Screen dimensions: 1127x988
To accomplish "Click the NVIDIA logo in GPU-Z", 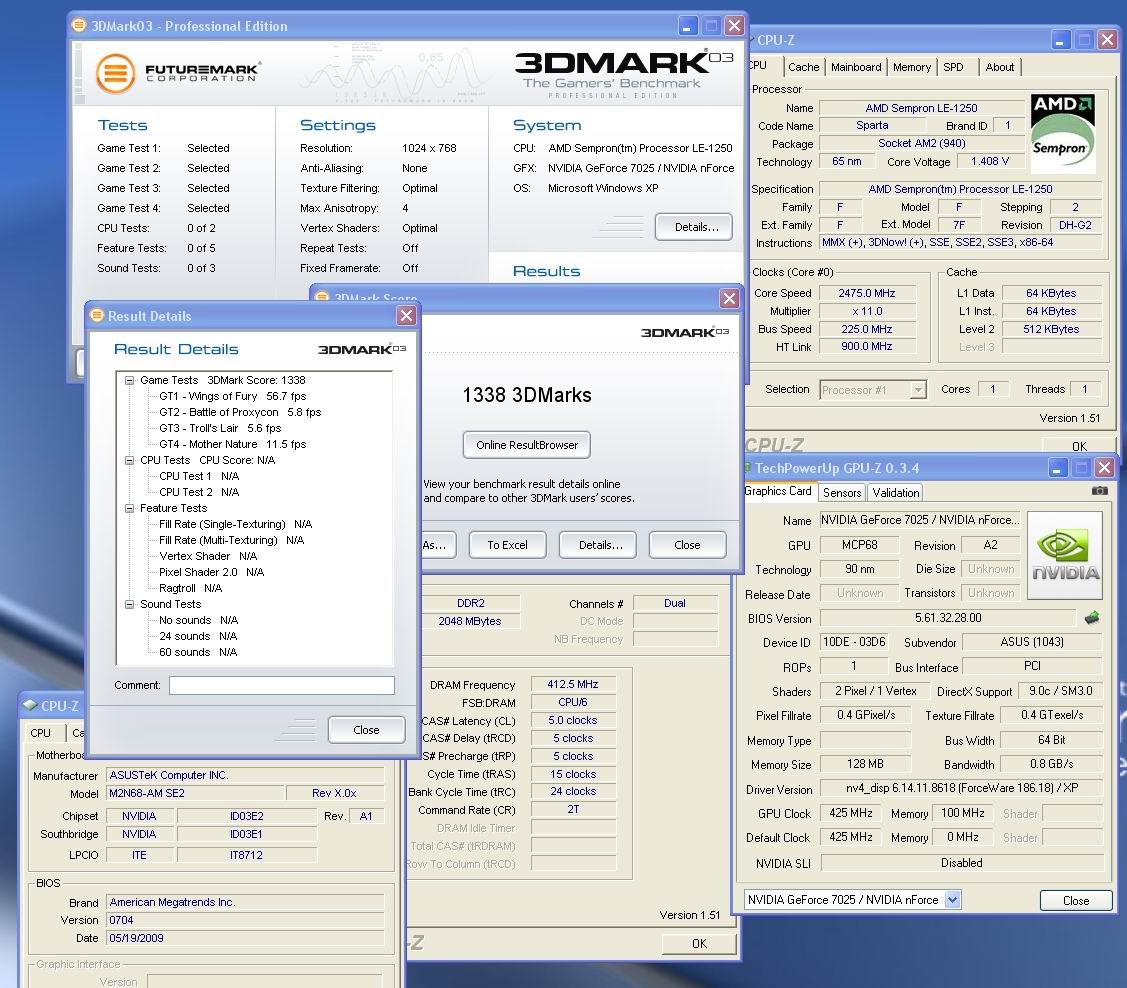I will tap(1065, 555).
